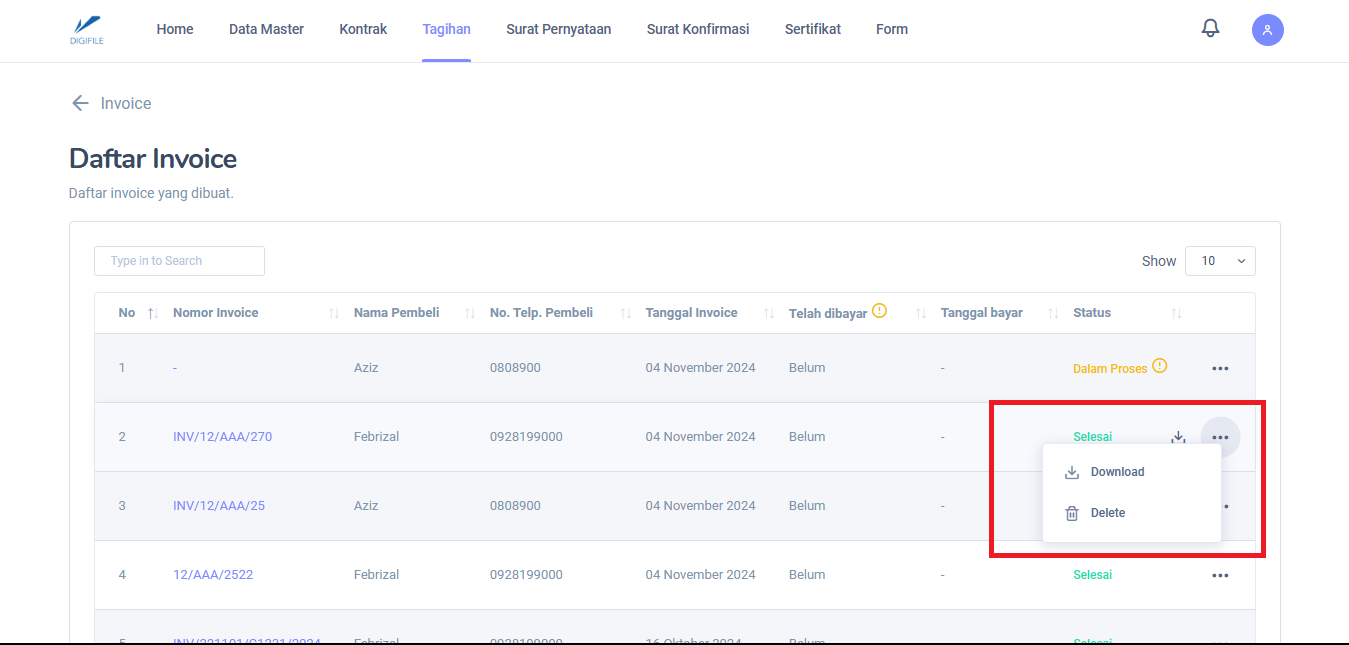Click the Type in to Search field

tap(179, 261)
